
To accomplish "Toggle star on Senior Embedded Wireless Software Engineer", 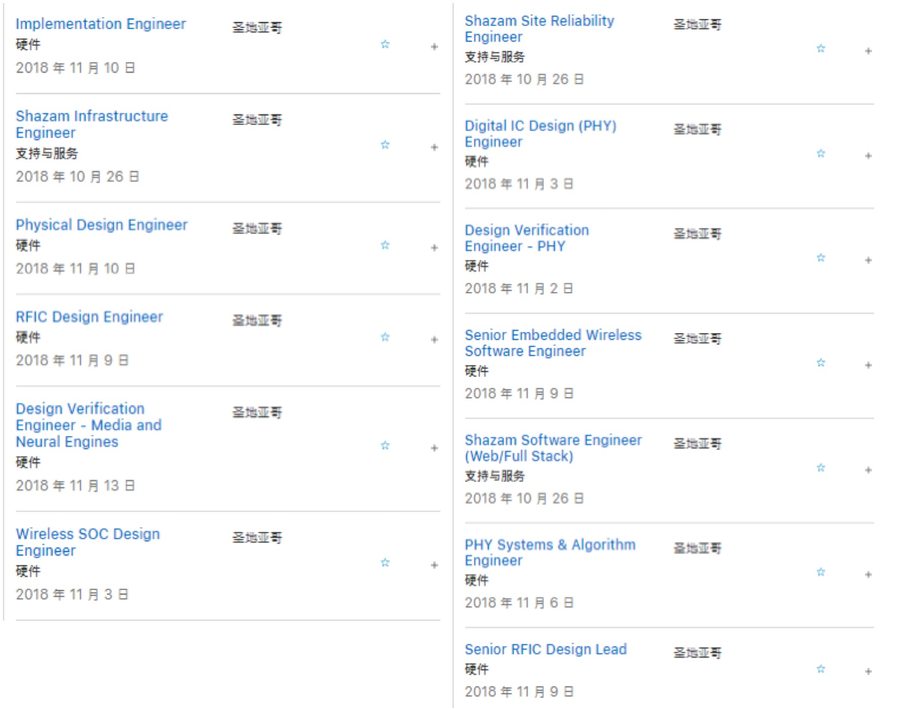I will [821, 363].
